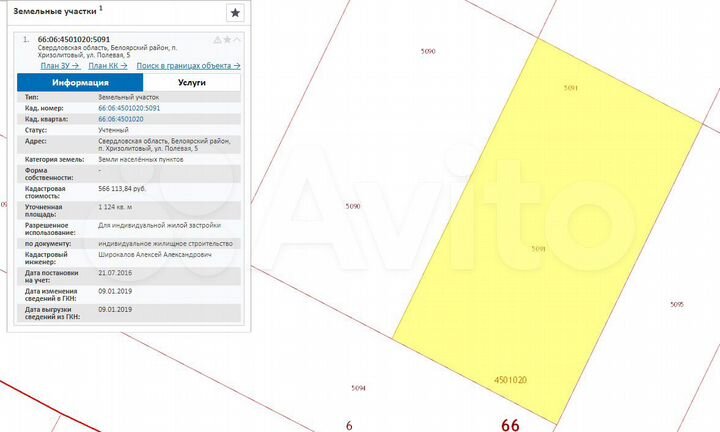Click the small star icon on result item

click(227, 39)
